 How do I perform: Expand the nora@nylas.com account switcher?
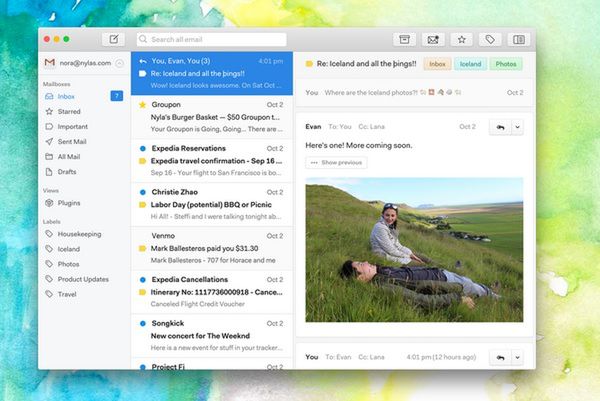pyautogui.click(x=119, y=63)
